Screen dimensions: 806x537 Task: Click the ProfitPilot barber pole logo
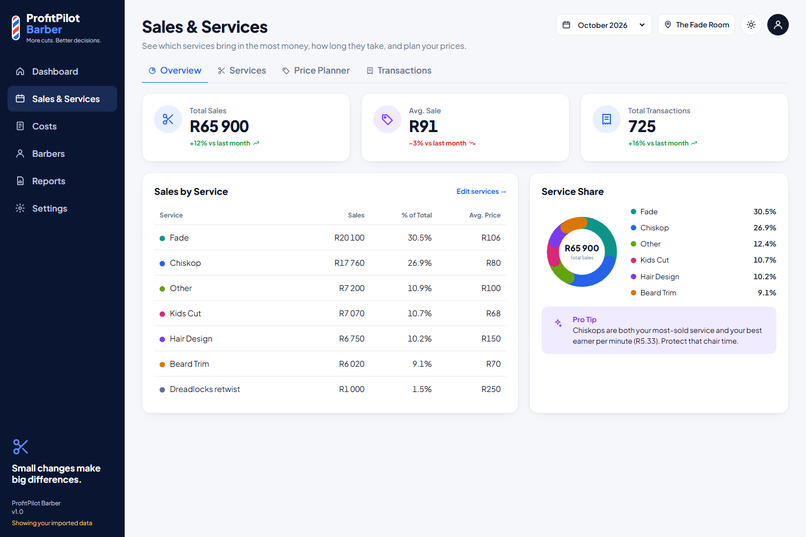(16, 28)
